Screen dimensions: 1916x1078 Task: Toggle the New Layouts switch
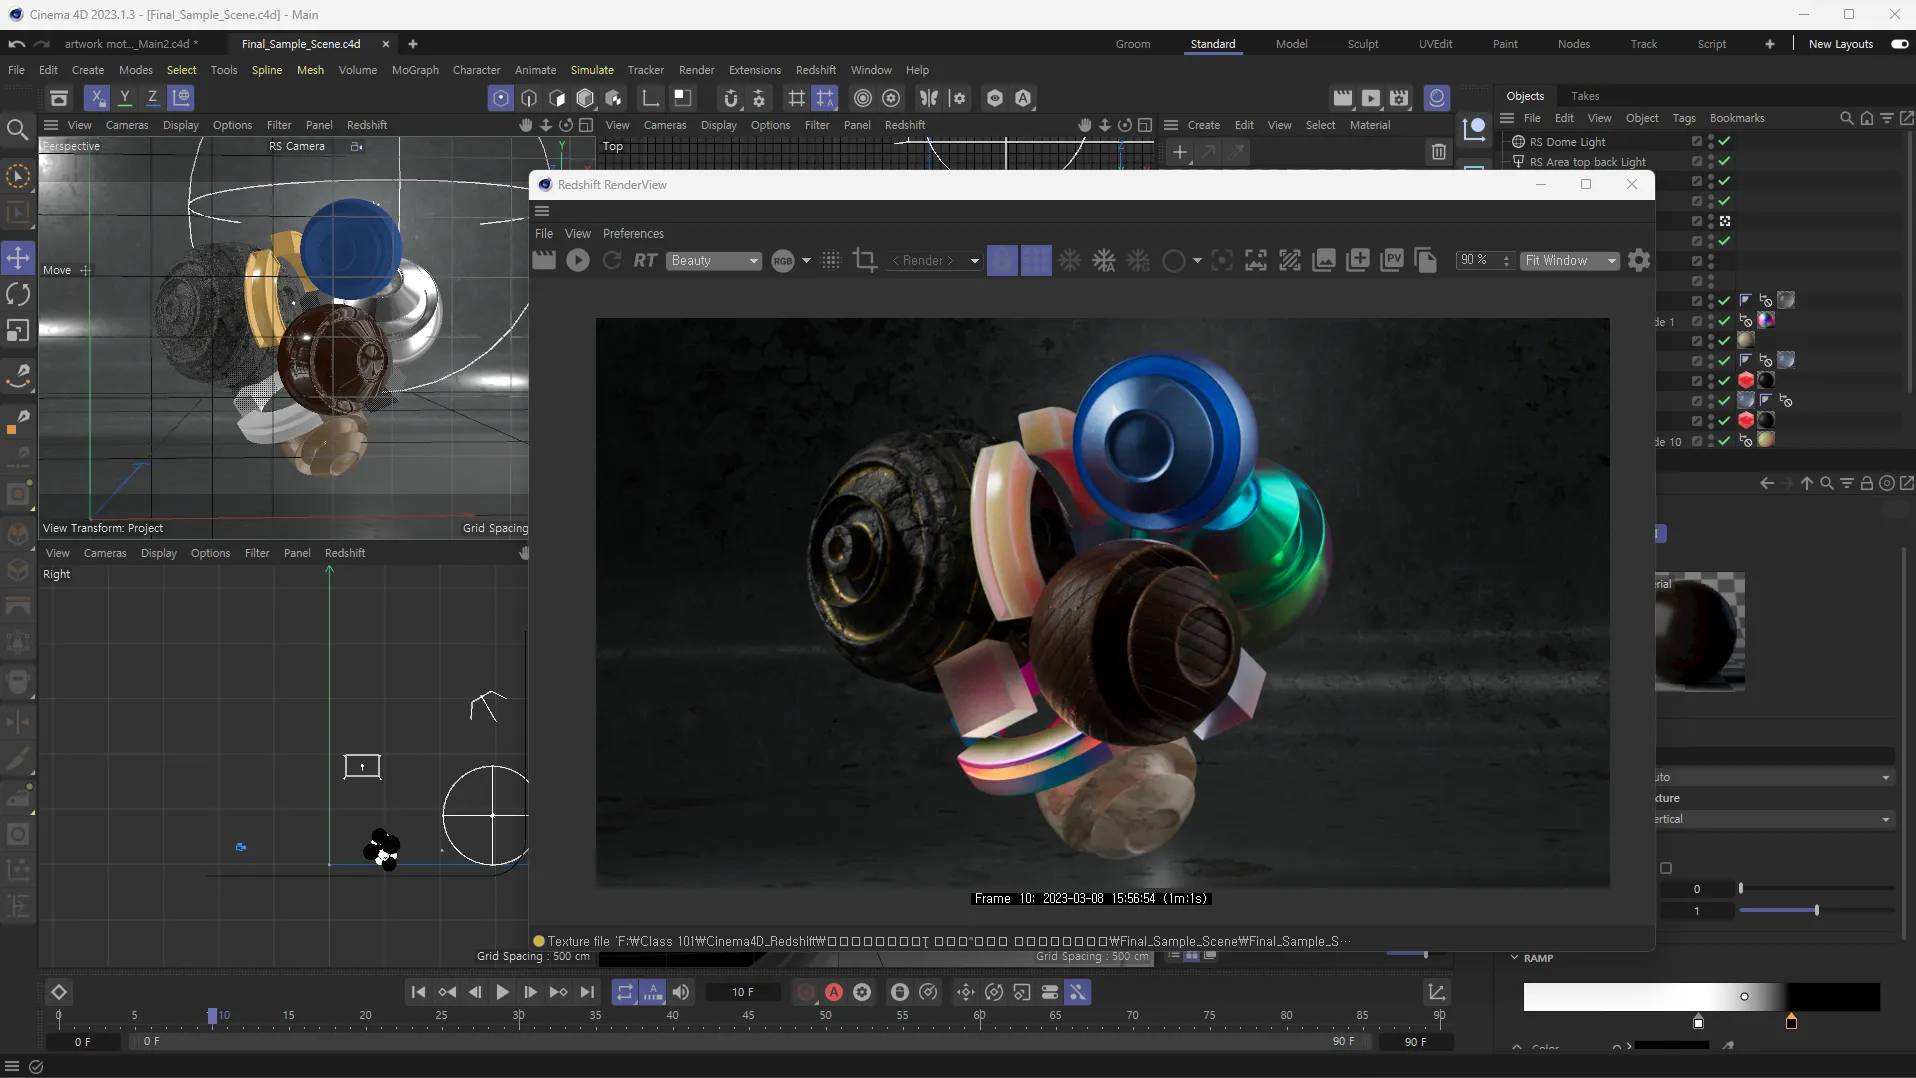[x=1899, y=44]
